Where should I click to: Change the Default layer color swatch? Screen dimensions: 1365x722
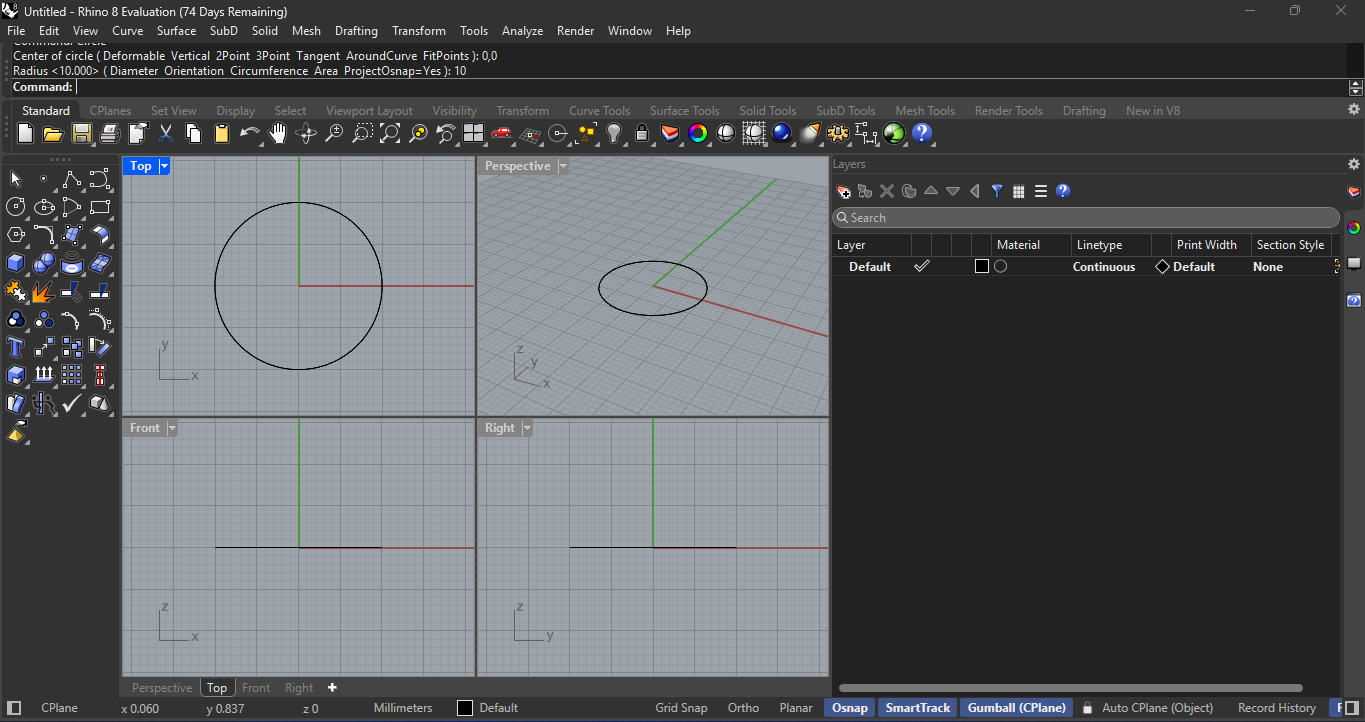point(981,266)
